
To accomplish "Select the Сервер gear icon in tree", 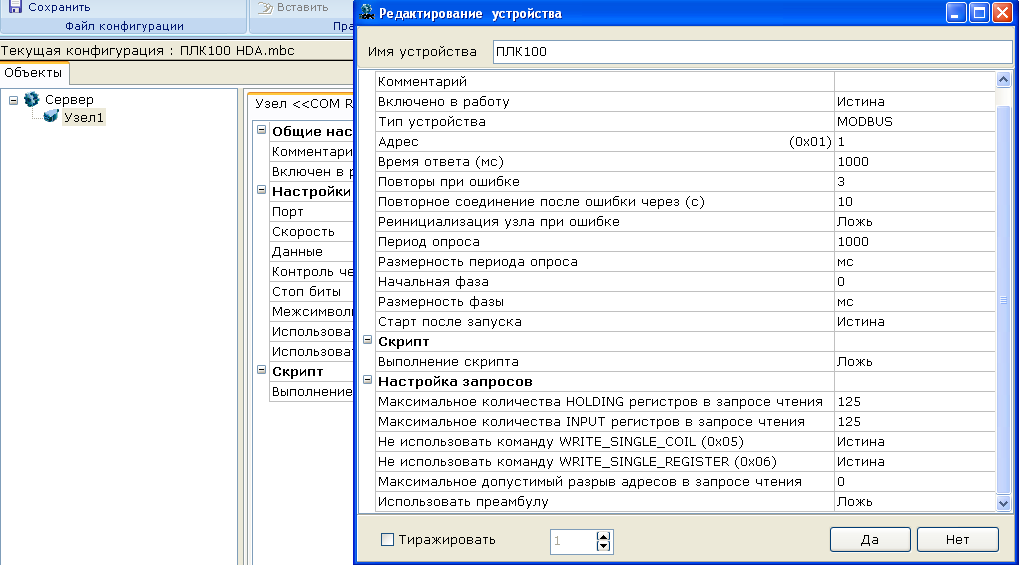I will point(32,100).
